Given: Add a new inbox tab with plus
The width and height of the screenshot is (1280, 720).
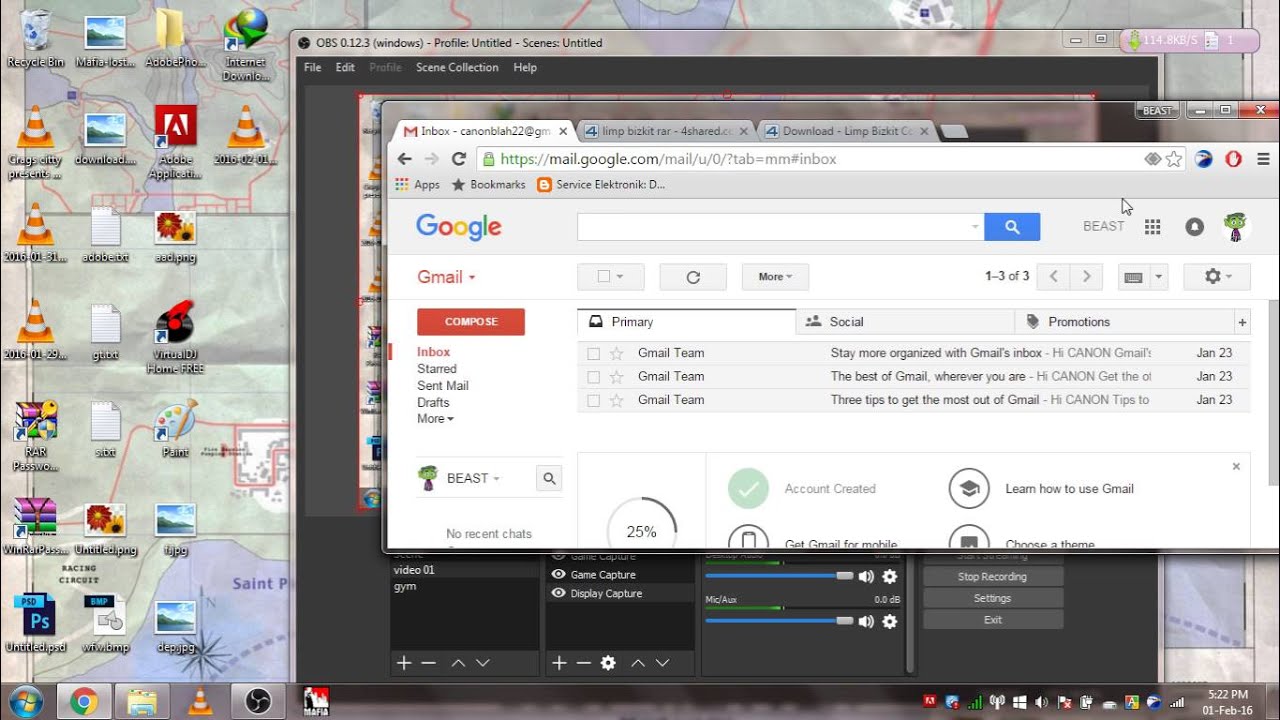Looking at the screenshot, I should (1242, 322).
